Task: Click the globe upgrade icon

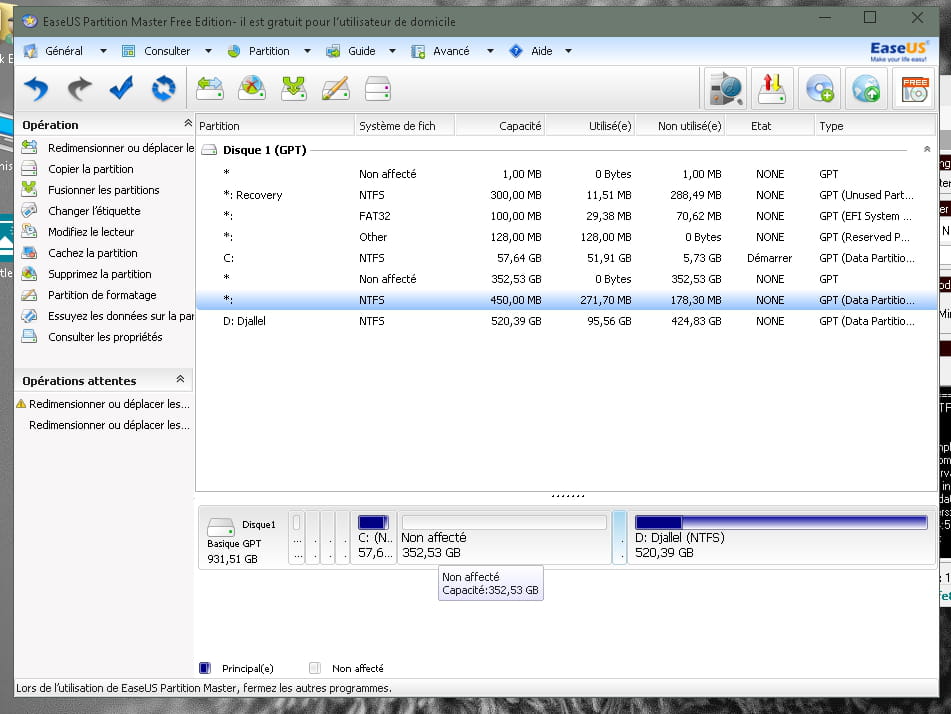Action: pyautogui.click(x=866, y=89)
